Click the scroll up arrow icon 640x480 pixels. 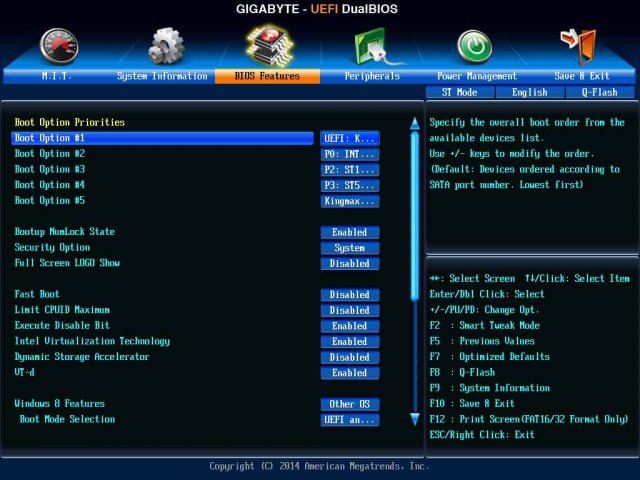click(x=414, y=123)
